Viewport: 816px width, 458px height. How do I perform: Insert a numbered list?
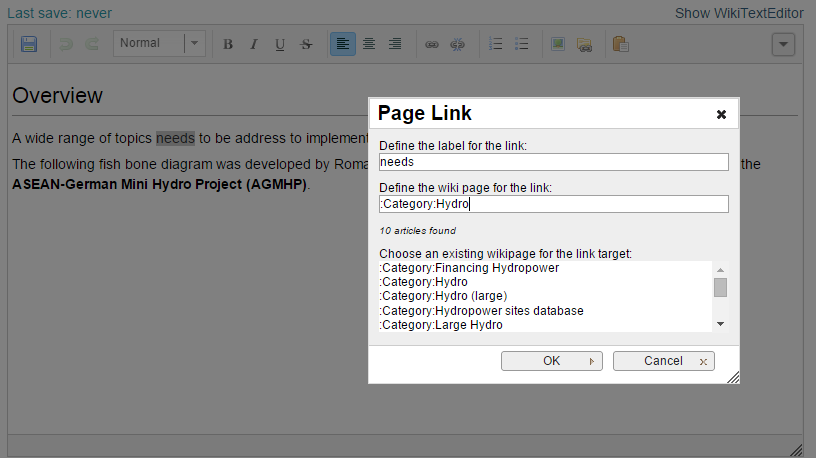click(496, 44)
